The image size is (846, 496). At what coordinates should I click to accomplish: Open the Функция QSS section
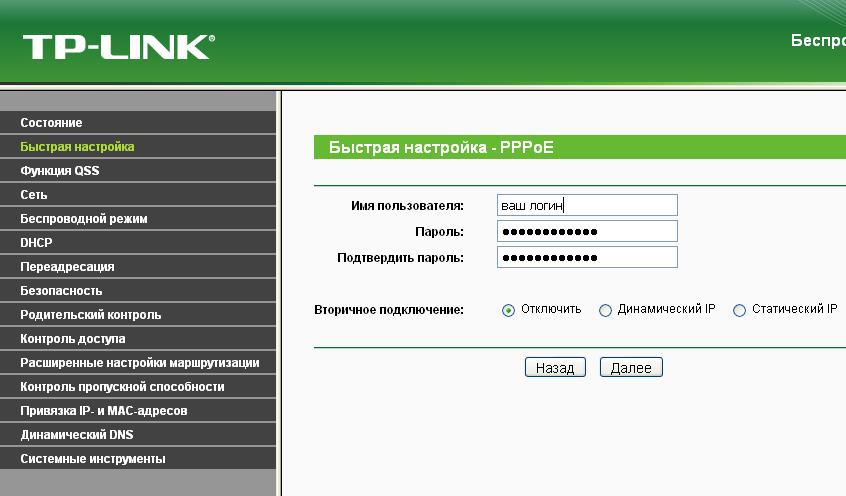138,171
